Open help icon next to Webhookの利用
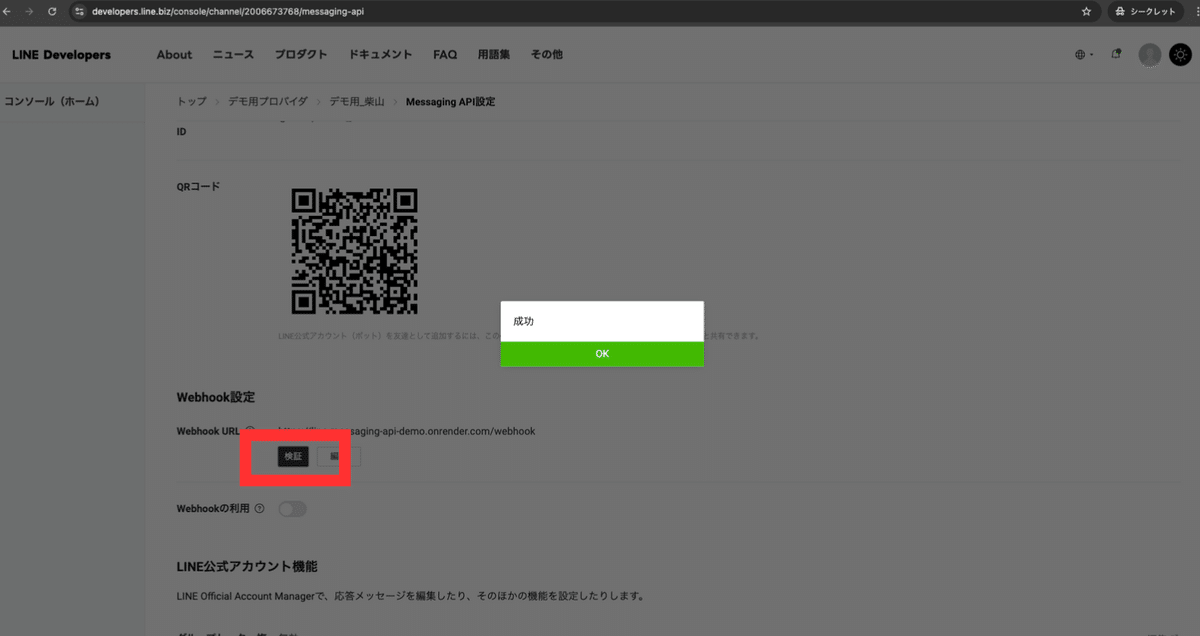This screenshot has width=1200, height=636. (x=260, y=509)
